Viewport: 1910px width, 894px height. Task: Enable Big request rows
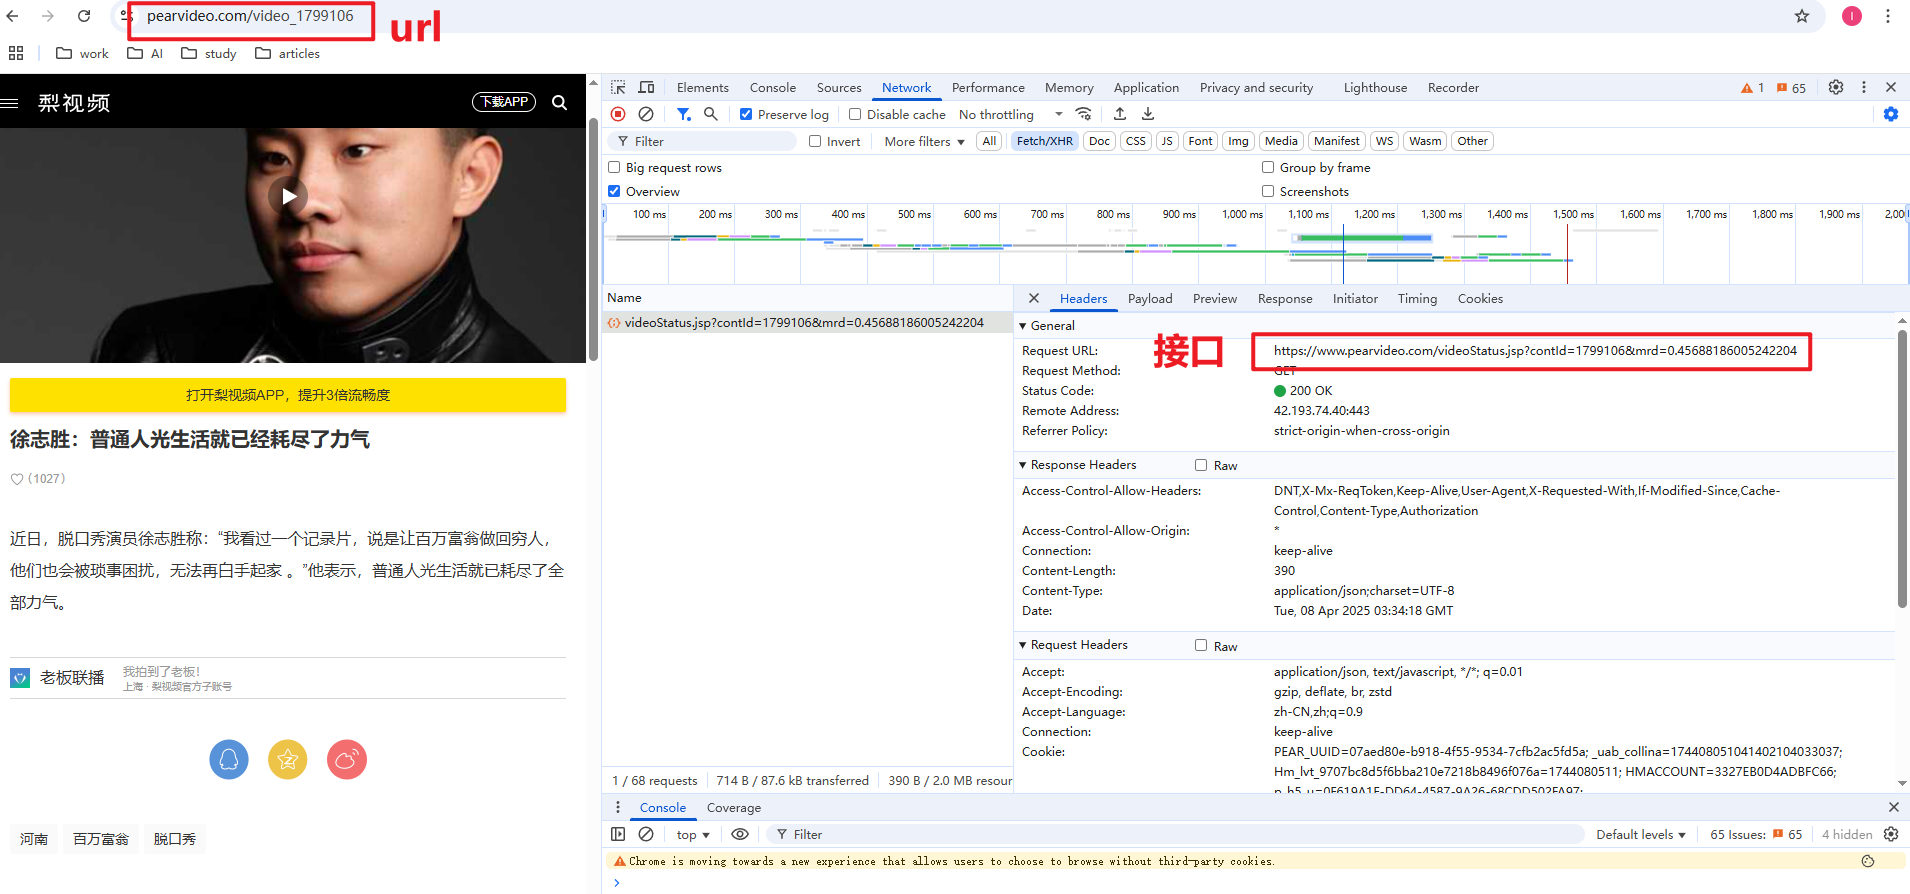point(614,167)
